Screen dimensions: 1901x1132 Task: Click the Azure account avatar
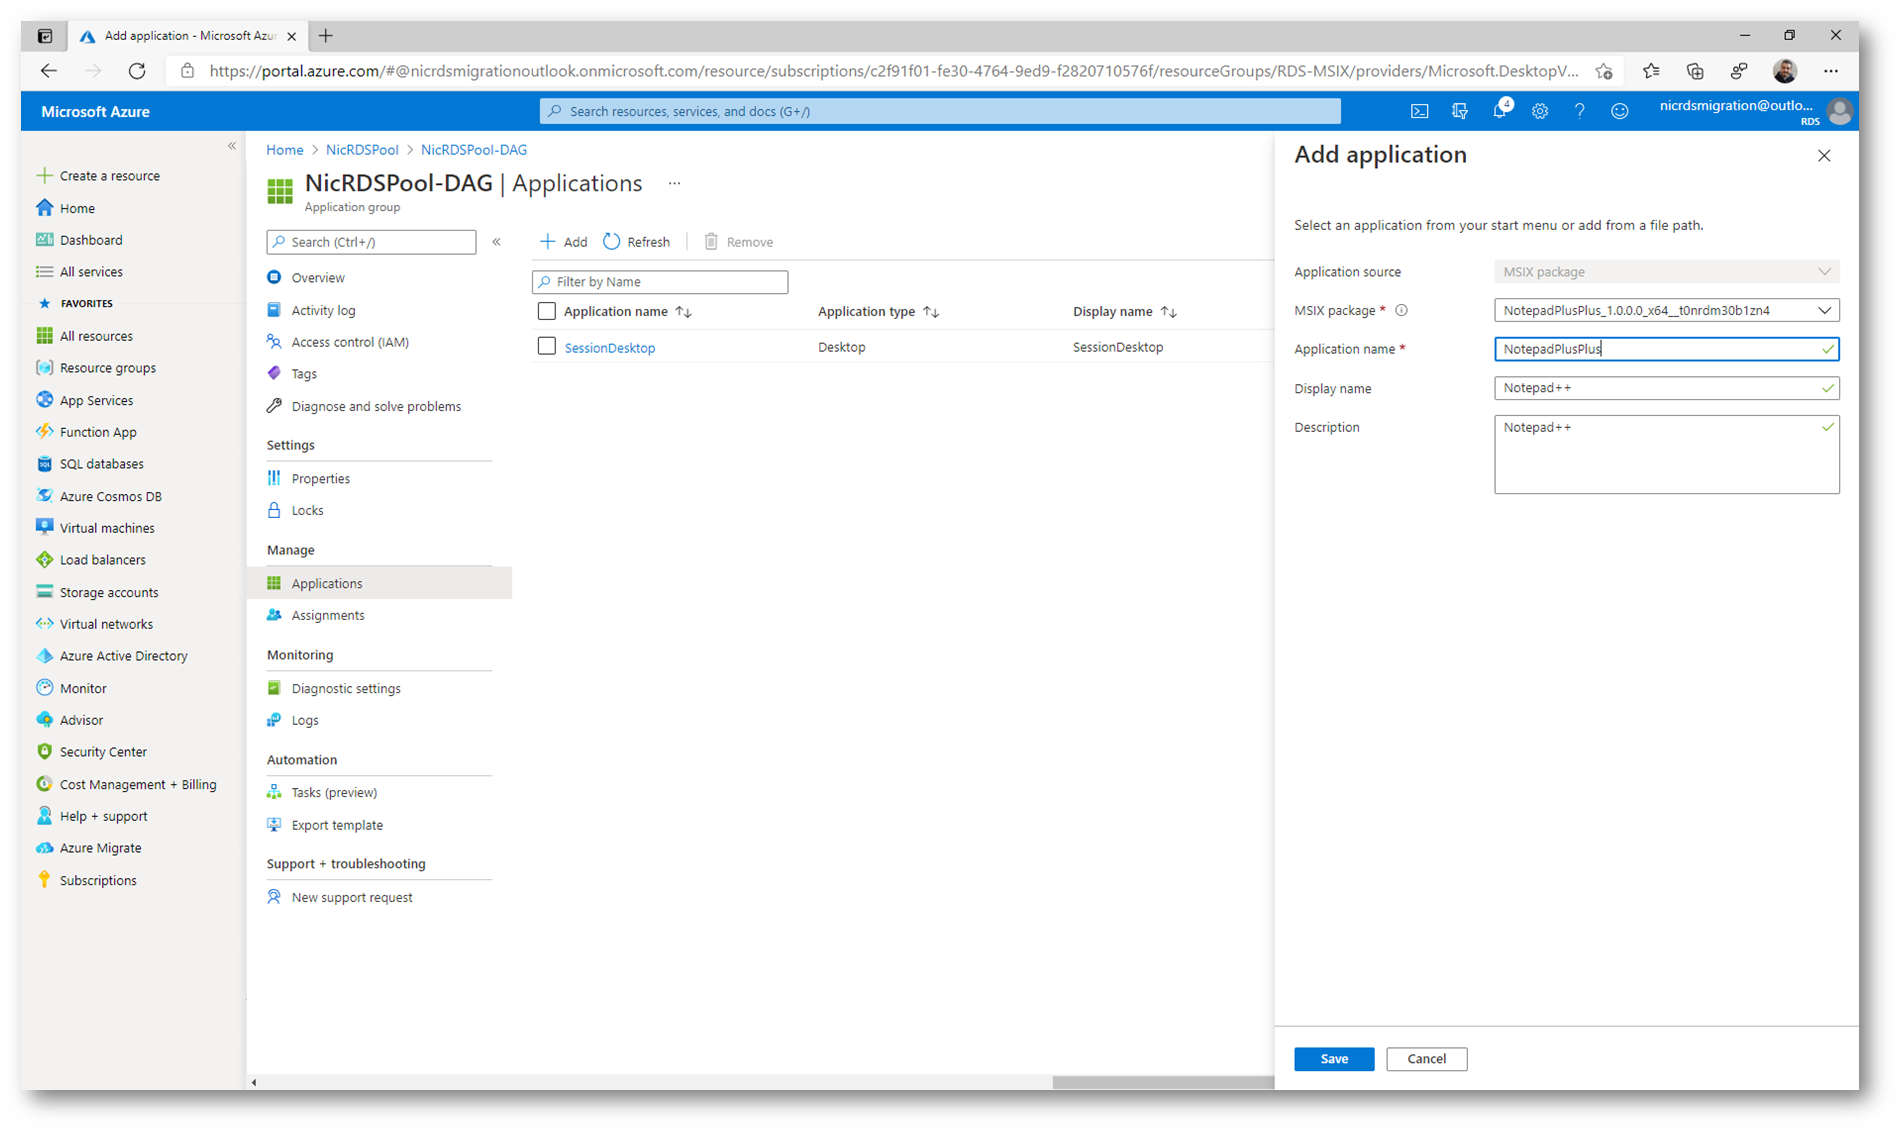(x=1840, y=111)
